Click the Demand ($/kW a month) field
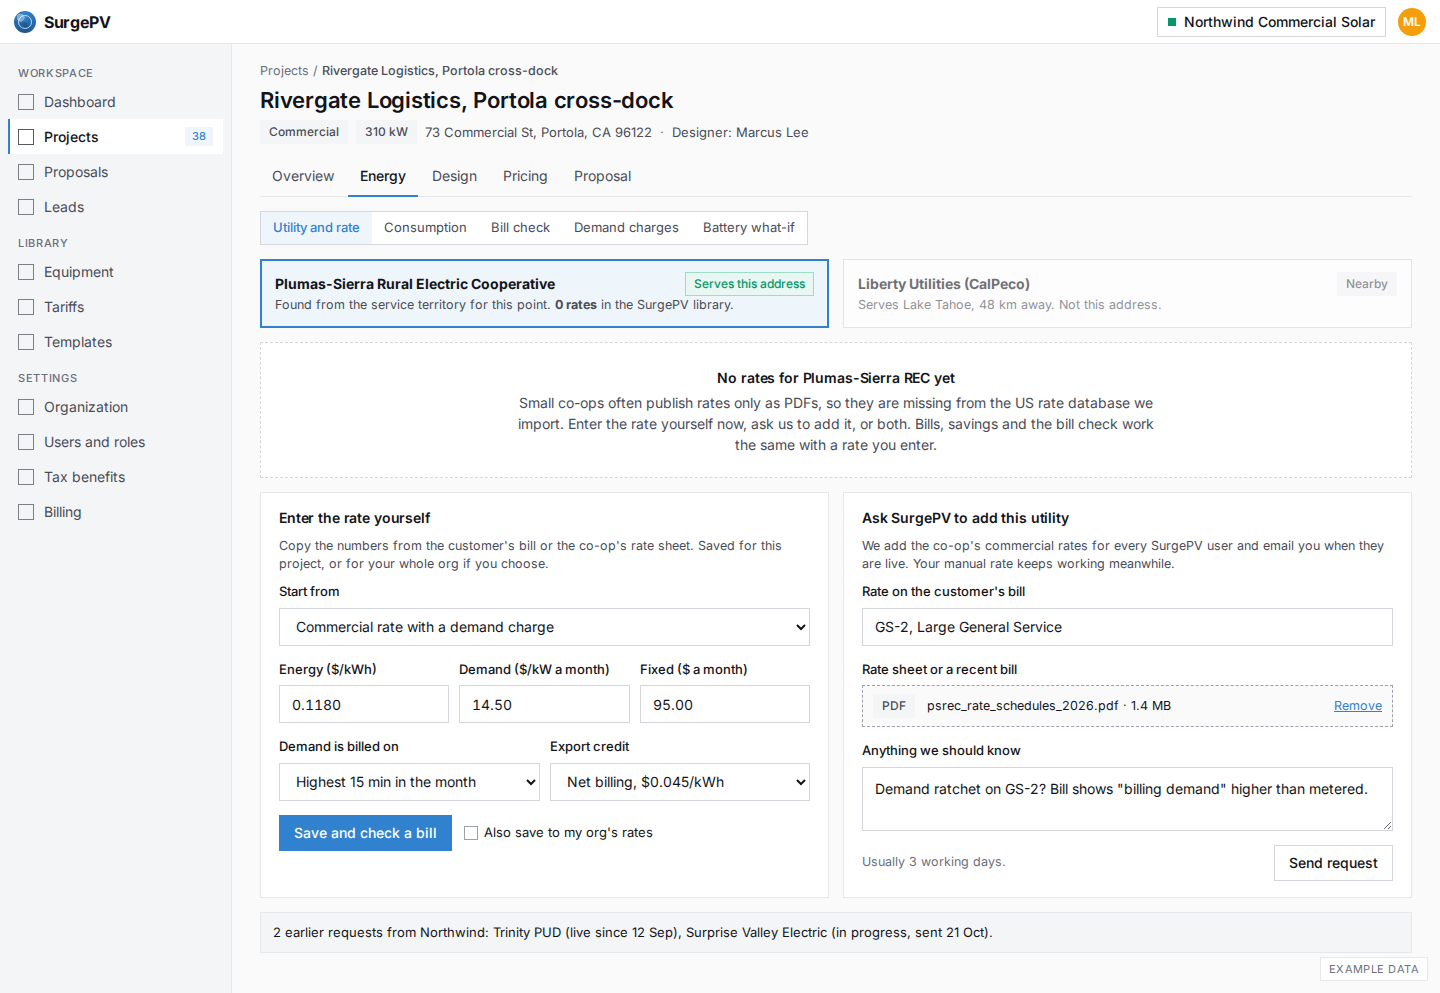Image resolution: width=1440 pixels, height=993 pixels. coord(544,704)
